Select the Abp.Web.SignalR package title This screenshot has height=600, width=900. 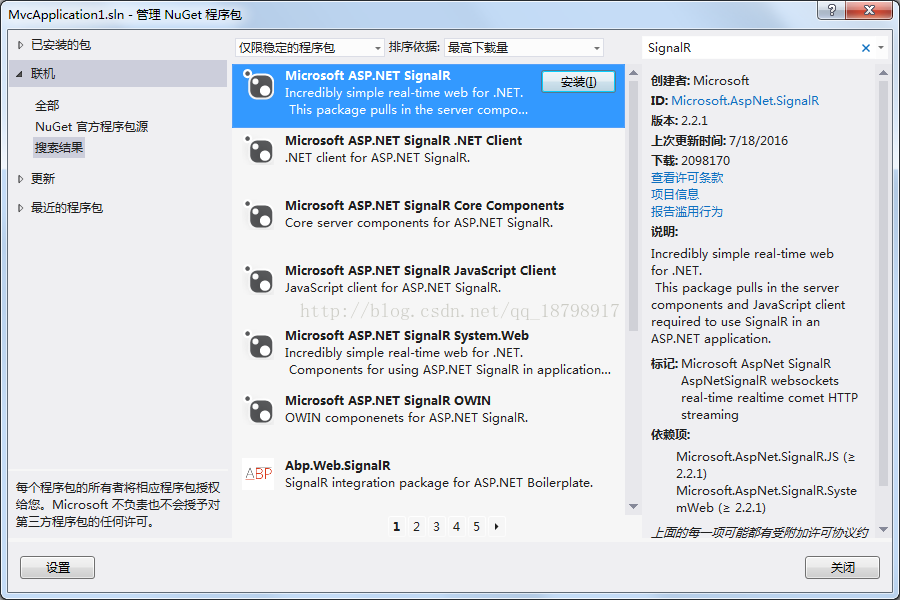pos(338,466)
